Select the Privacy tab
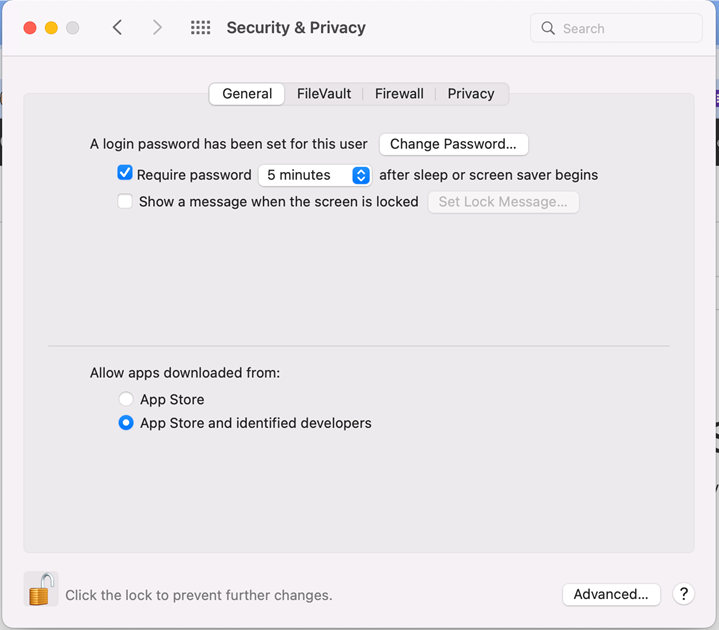Viewport: 719px width, 630px height. [471, 94]
